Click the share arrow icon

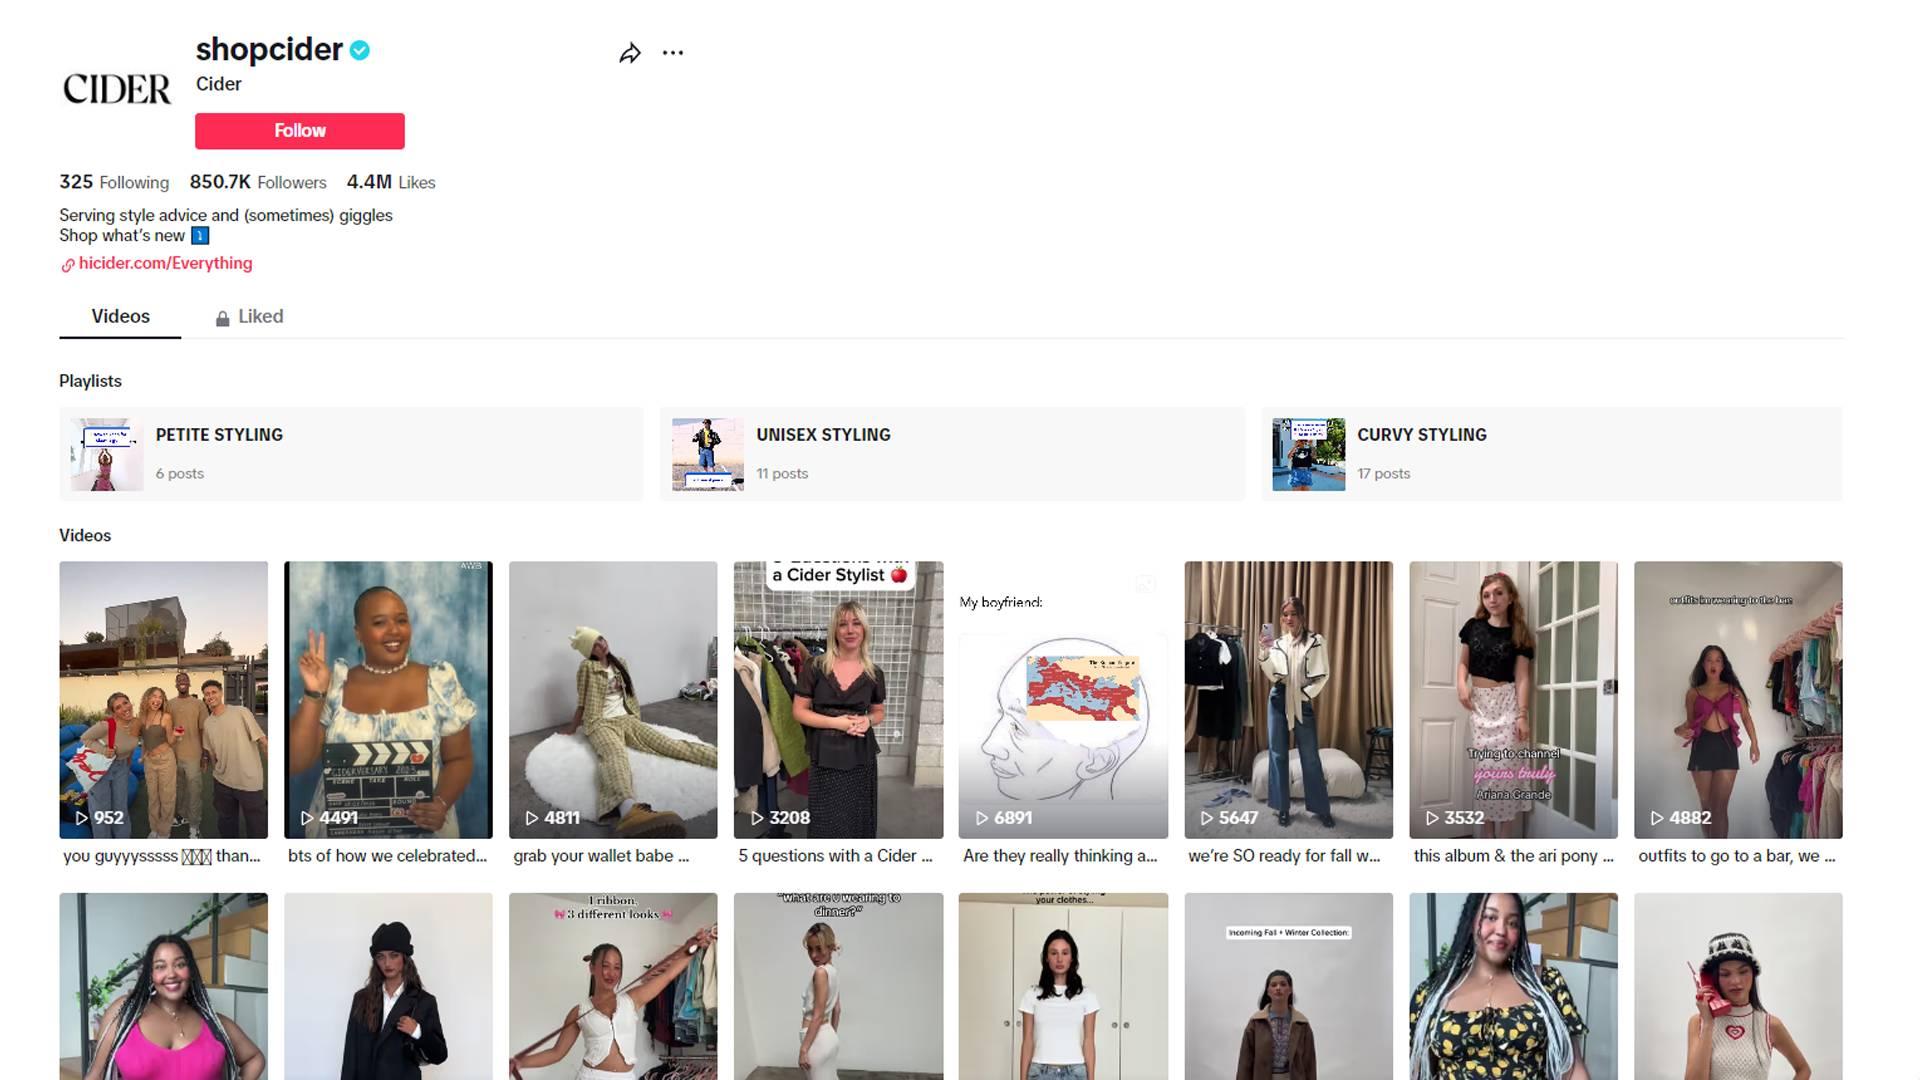click(630, 53)
